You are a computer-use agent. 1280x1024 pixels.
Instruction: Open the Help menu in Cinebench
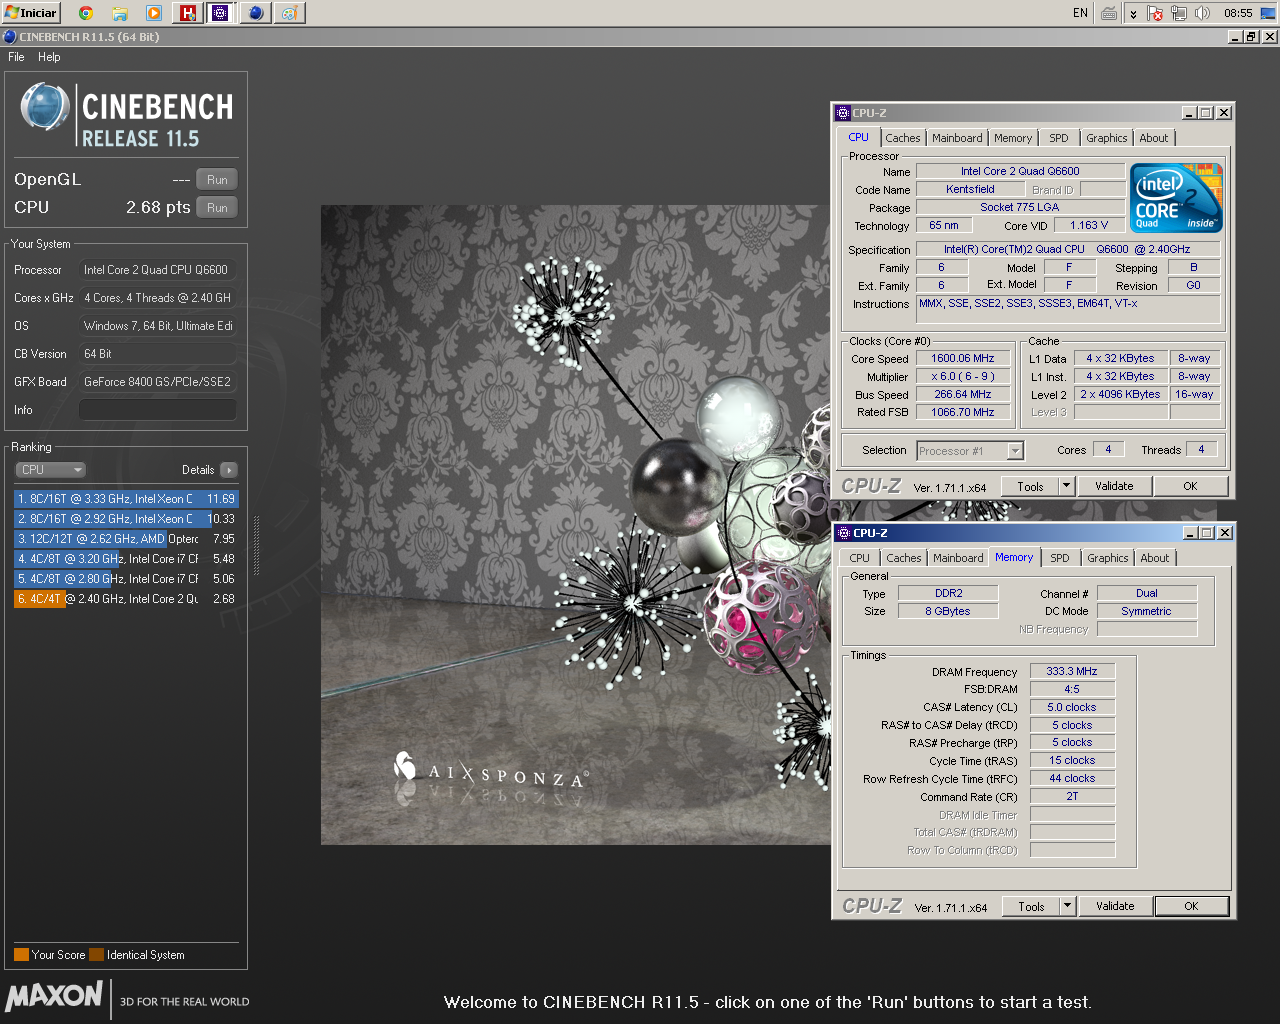coord(49,57)
